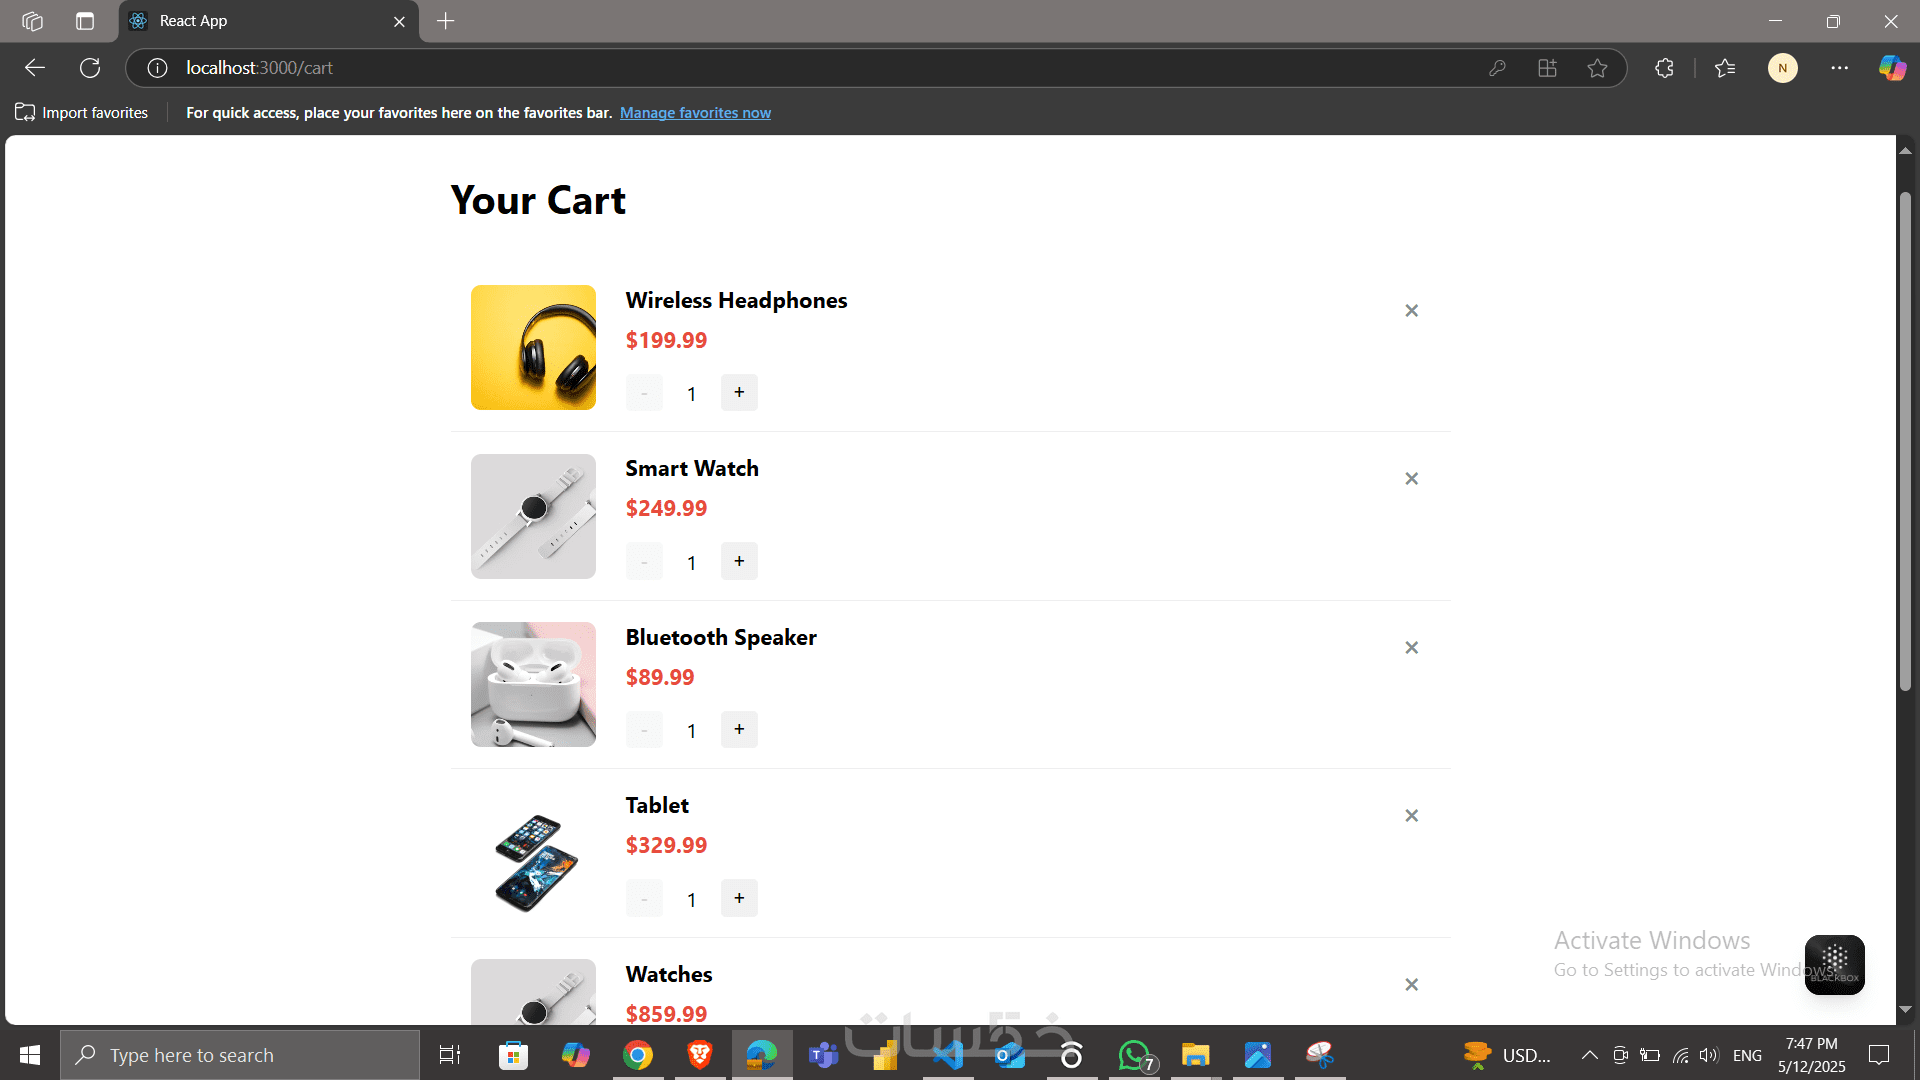Remove Bluetooth Speaker from cart
Image resolution: width=1920 pixels, height=1080 pixels.
click(1411, 648)
